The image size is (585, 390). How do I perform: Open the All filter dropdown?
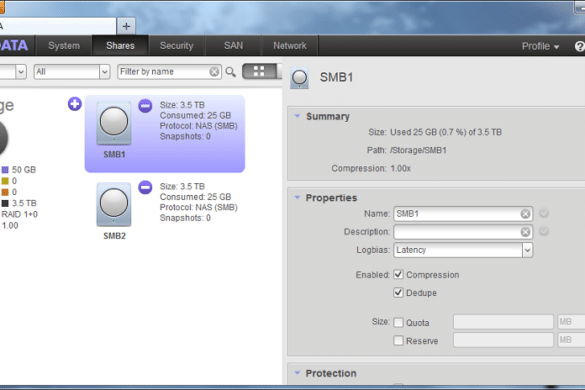(72, 72)
